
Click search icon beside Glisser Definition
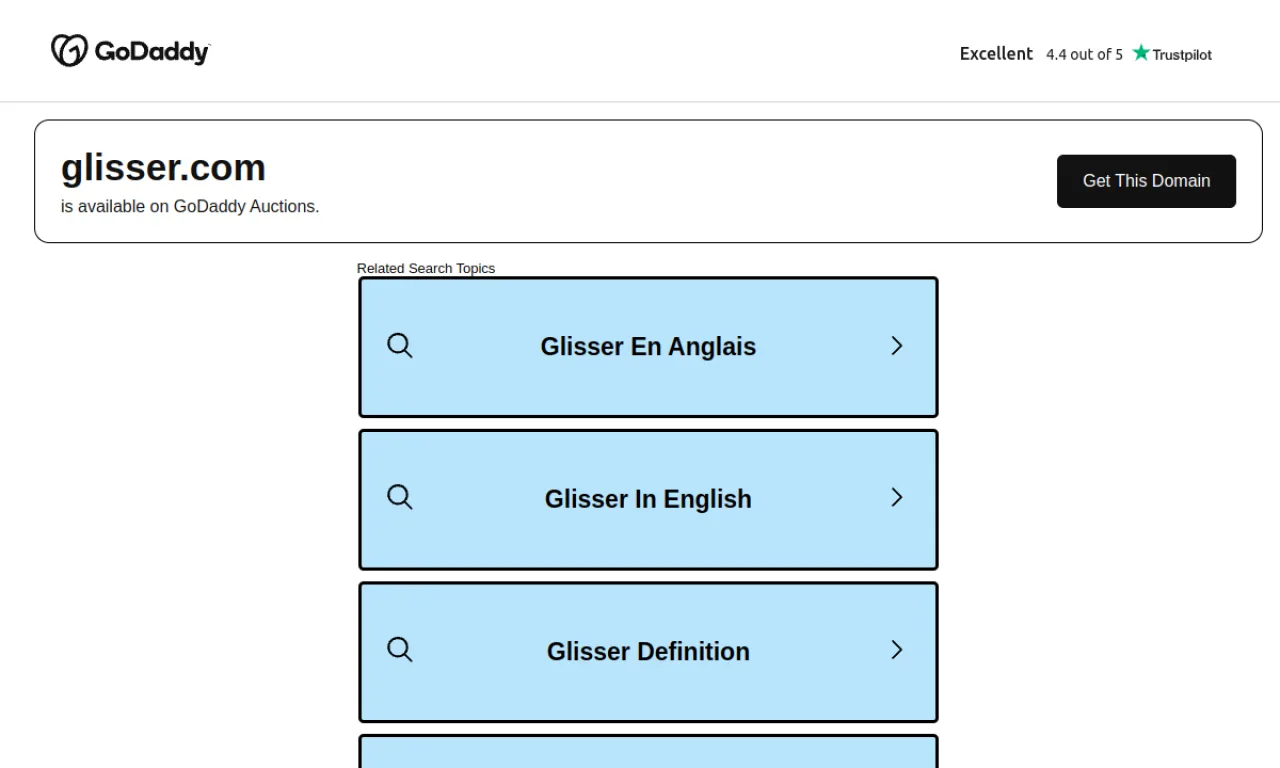tap(400, 650)
